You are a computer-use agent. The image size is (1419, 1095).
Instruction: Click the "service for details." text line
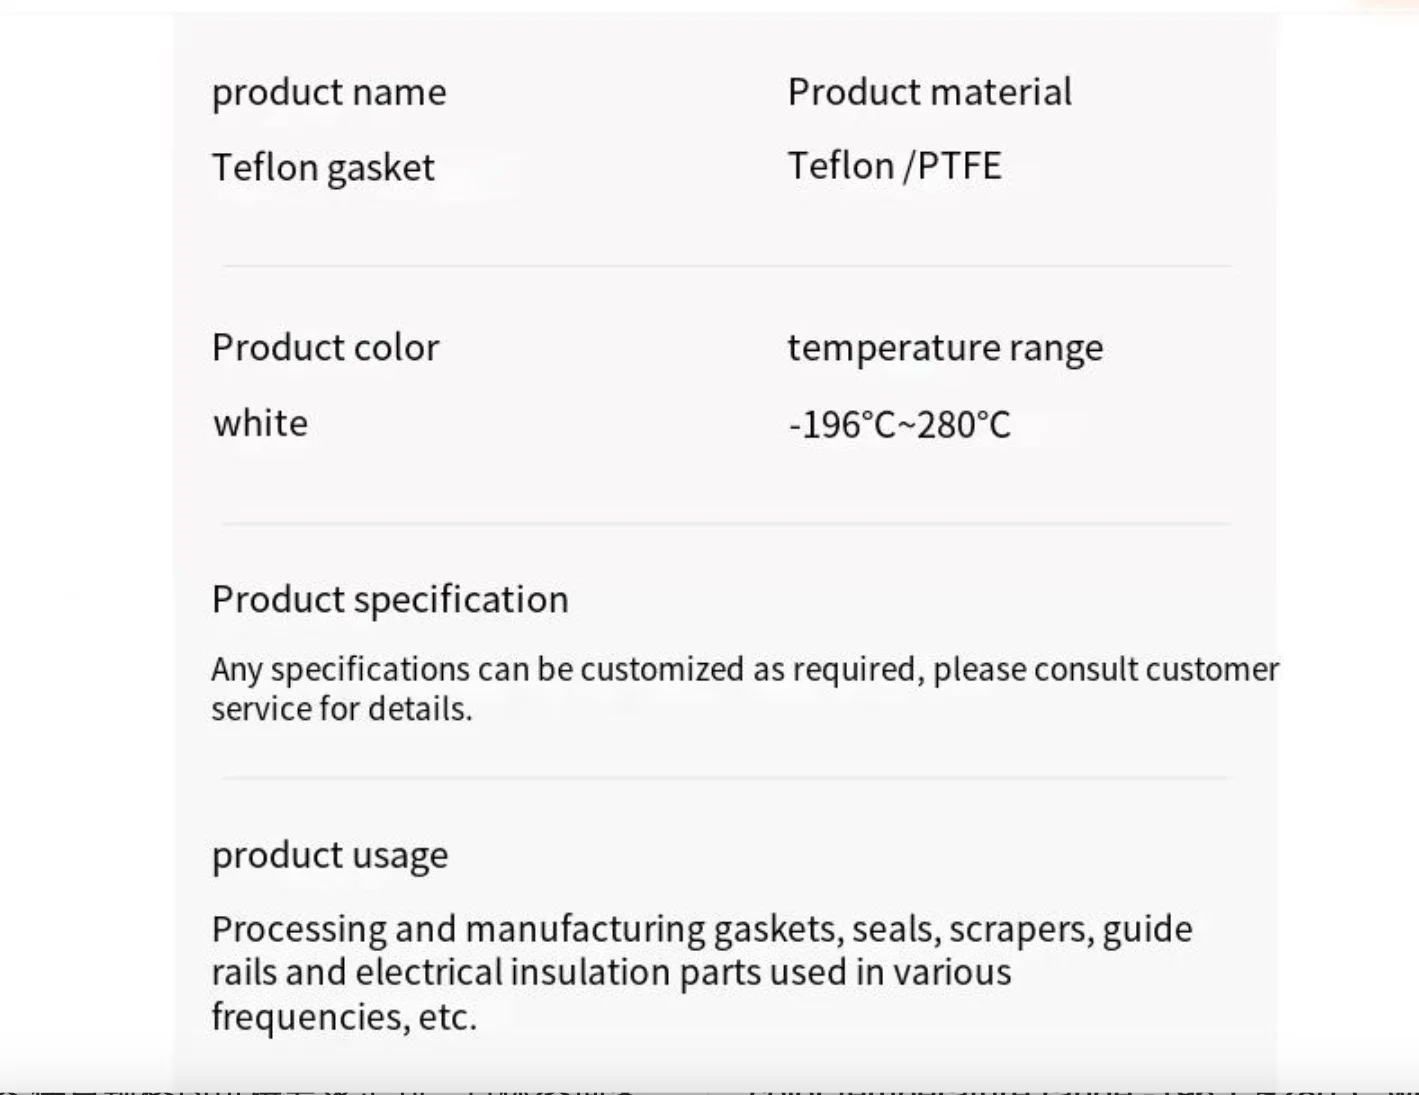341,709
